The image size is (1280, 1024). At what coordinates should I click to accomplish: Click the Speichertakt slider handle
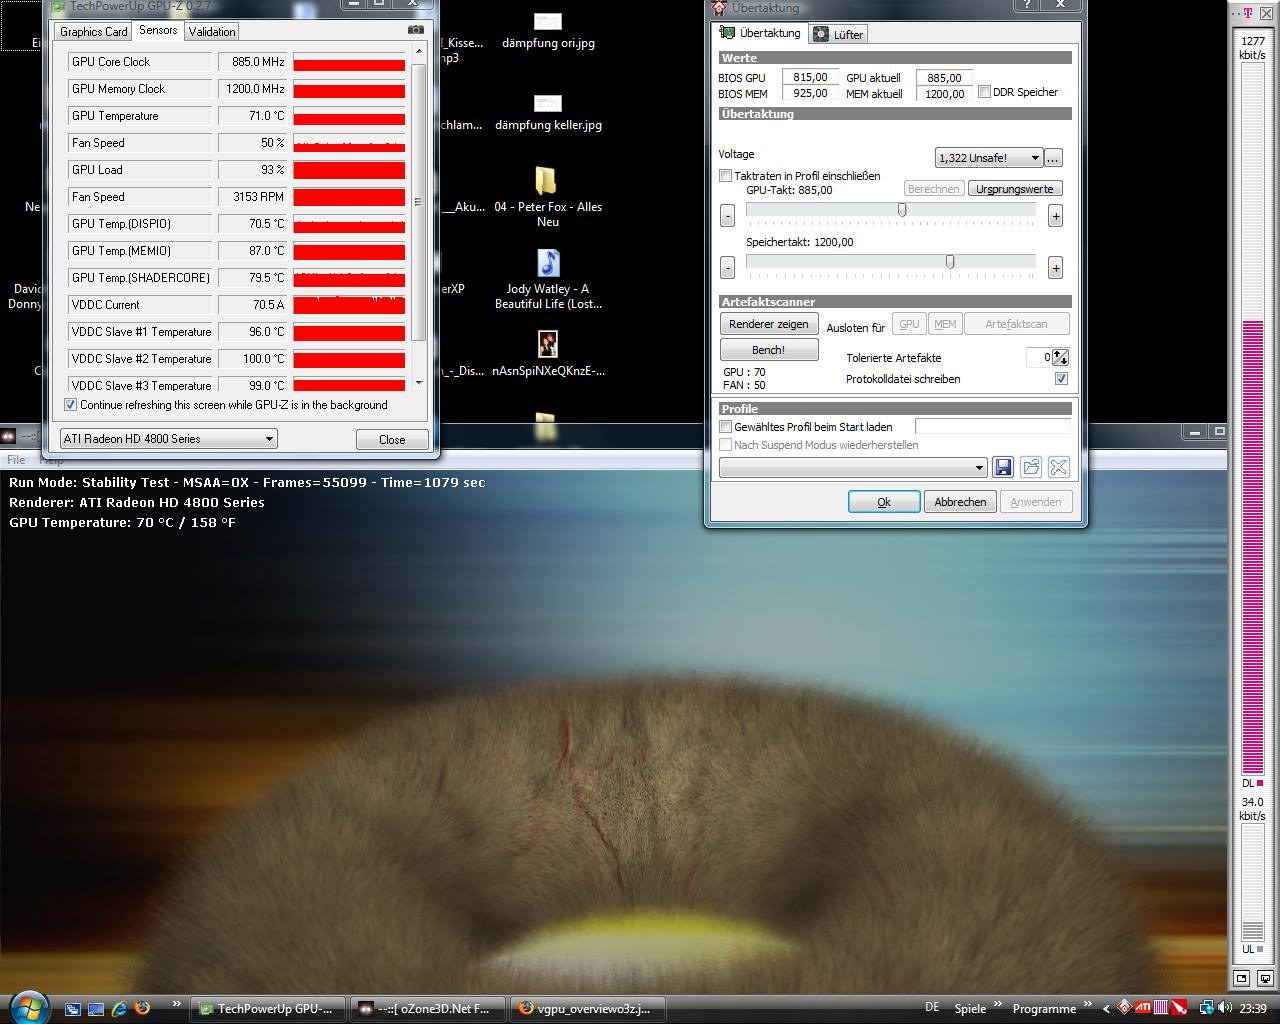click(950, 262)
